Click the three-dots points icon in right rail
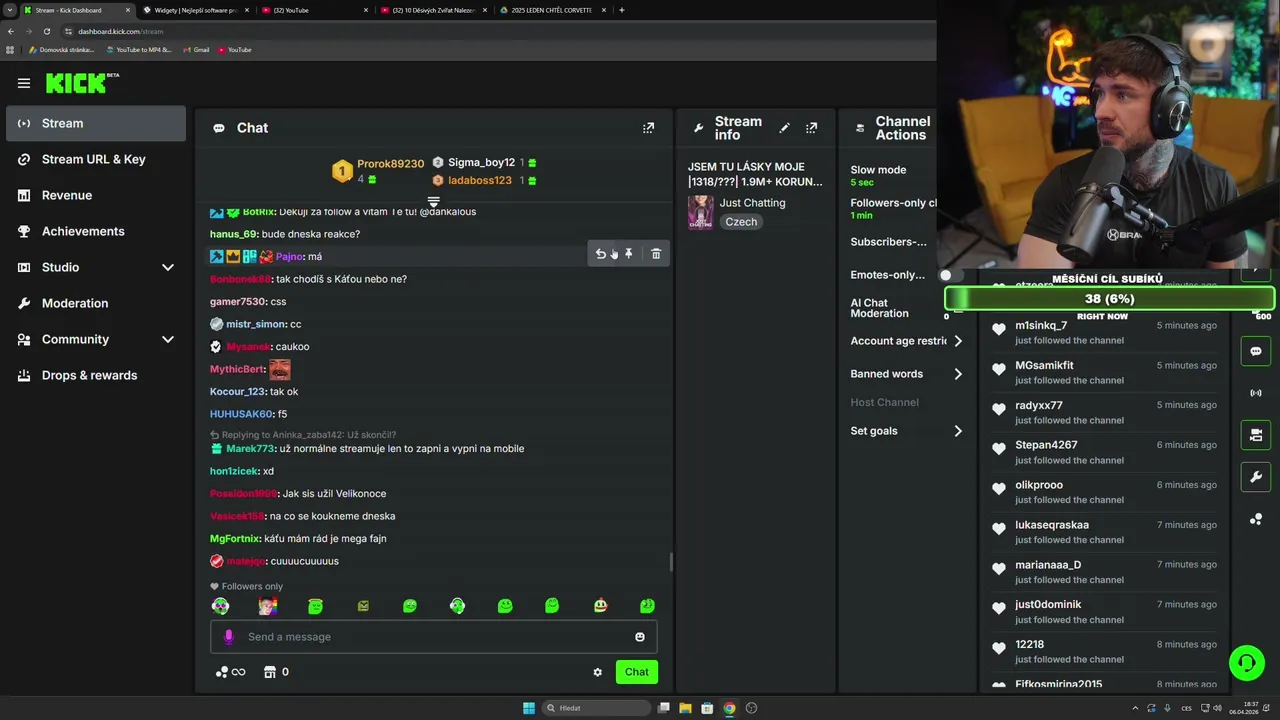1280x720 pixels. coord(1256,519)
